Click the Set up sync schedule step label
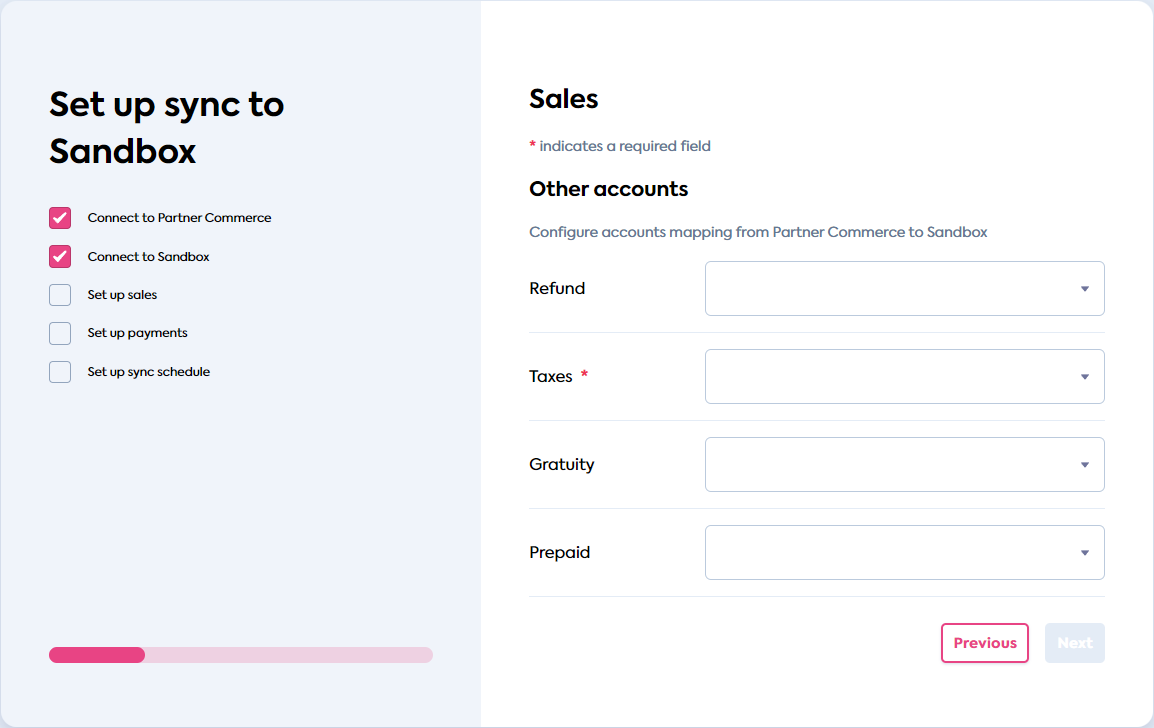The image size is (1154, 728). coord(147,371)
